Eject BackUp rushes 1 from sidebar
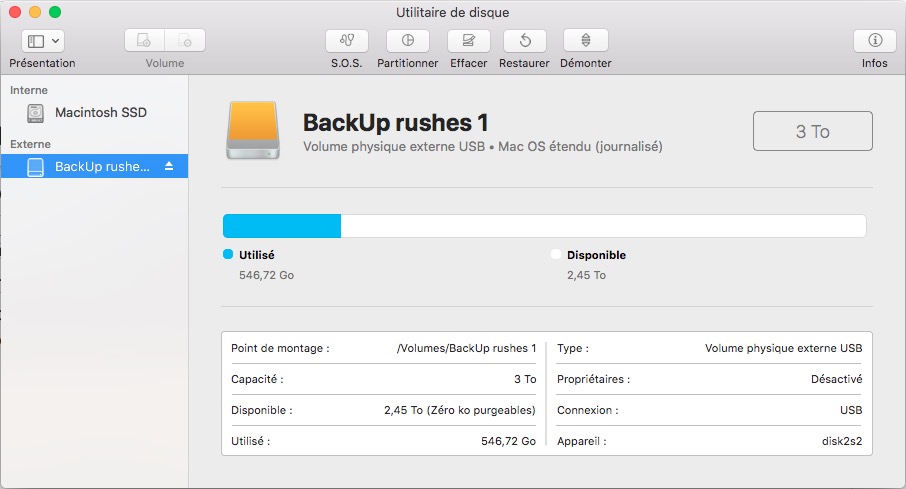The image size is (906, 489). (x=169, y=166)
